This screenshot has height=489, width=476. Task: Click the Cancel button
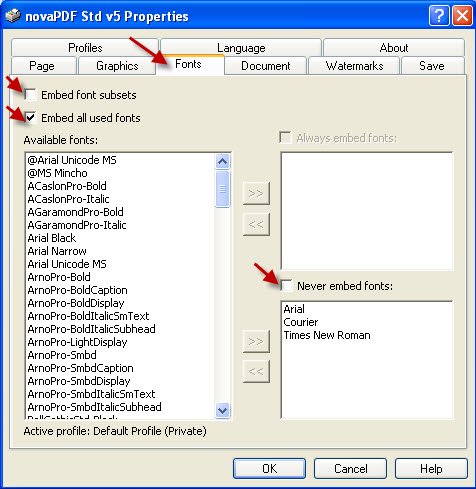click(350, 469)
